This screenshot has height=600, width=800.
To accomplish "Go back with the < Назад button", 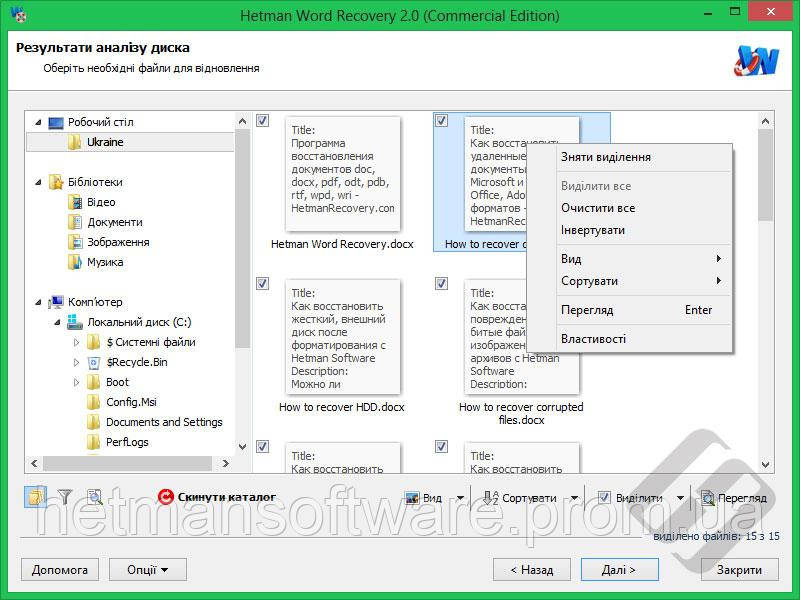I will pyautogui.click(x=532, y=569).
